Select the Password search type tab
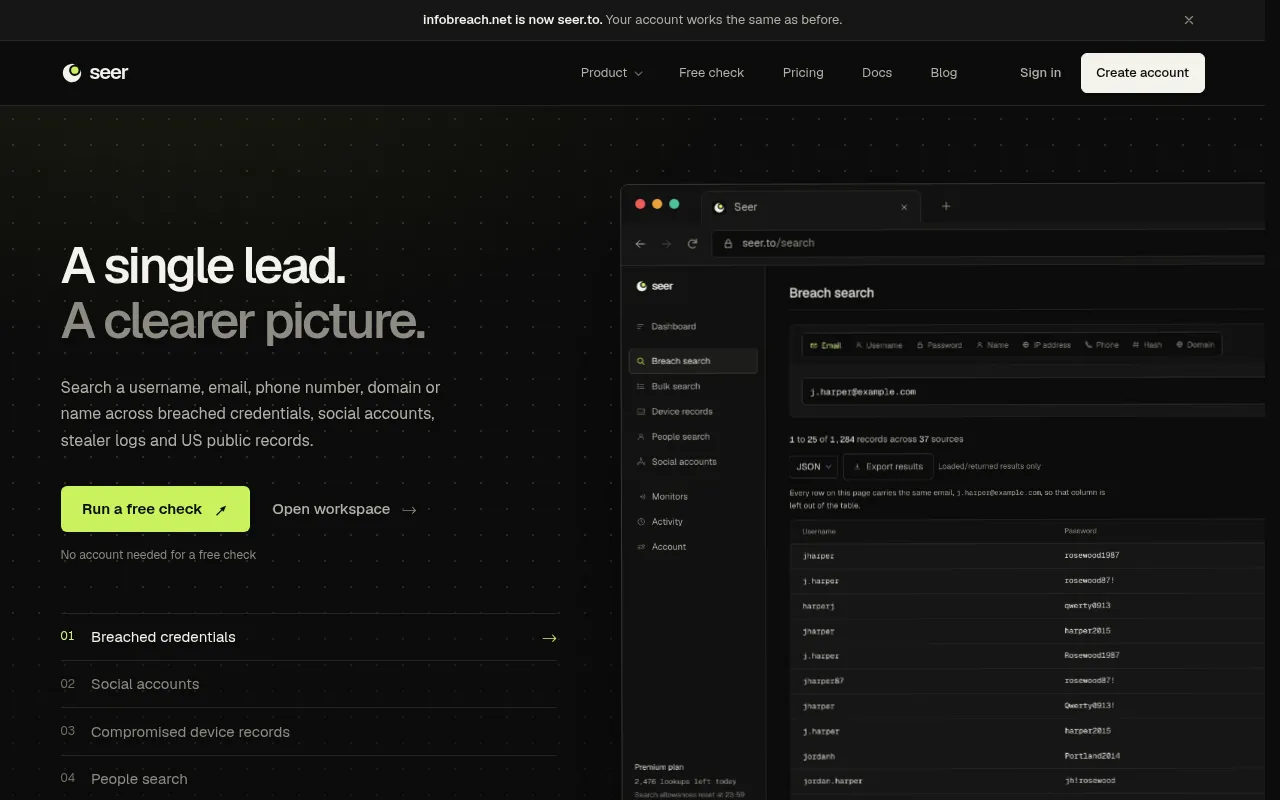This screenshot has height=800, width=1280. (938, 345)
